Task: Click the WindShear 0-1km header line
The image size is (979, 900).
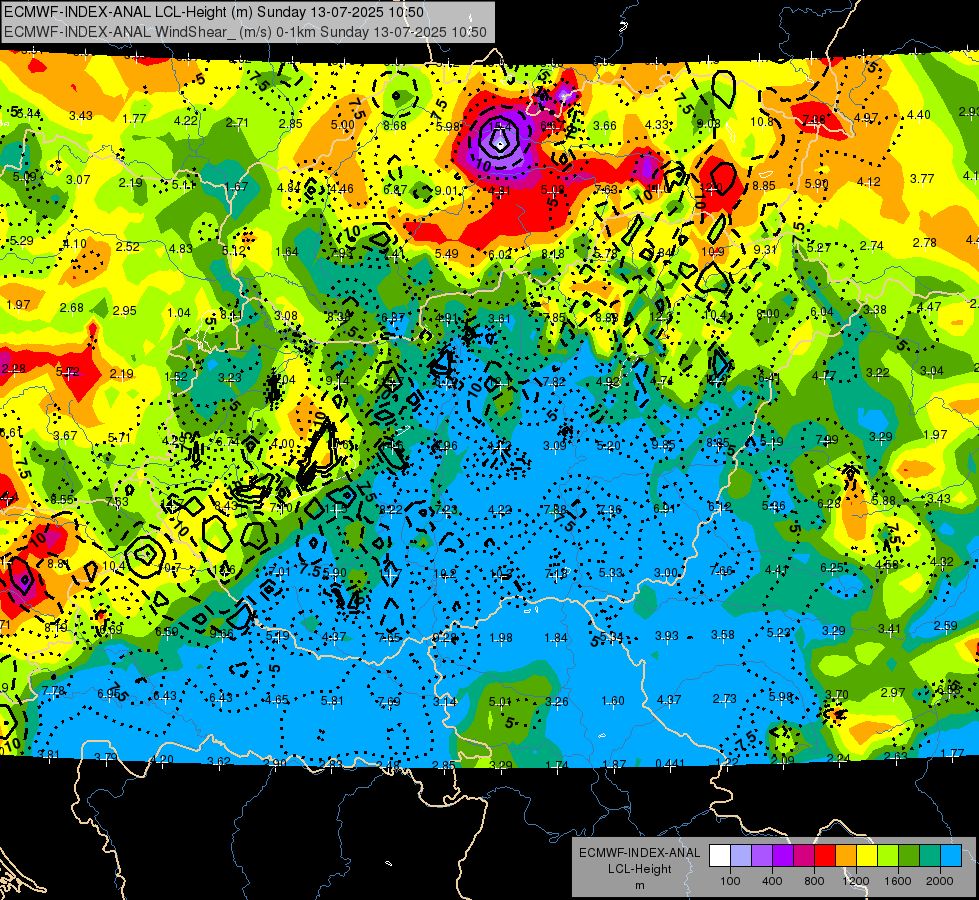Action: 245,32
